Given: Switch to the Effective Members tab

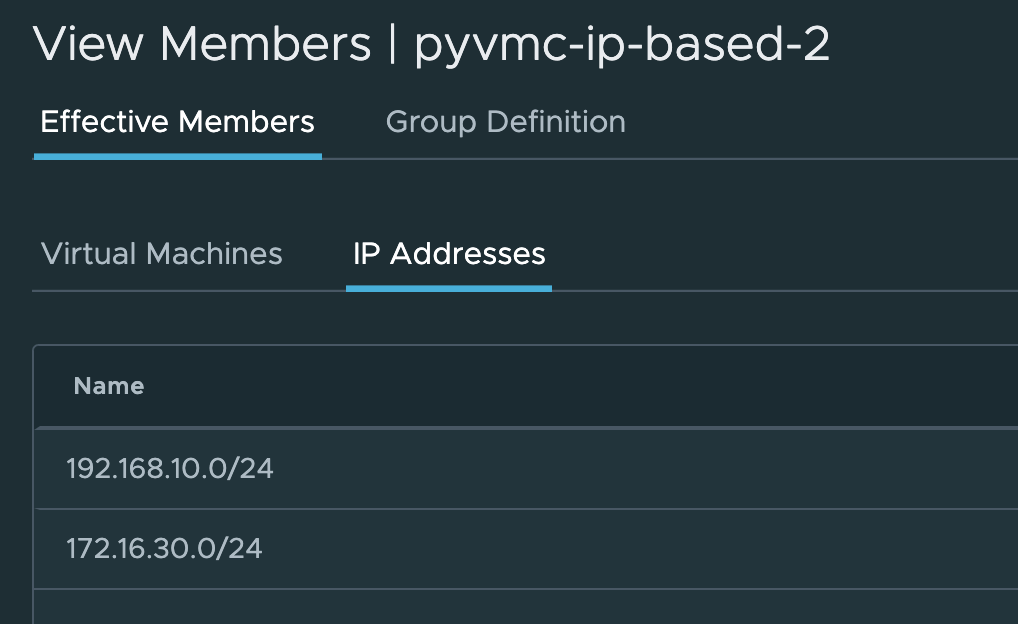Looking at the screenshot, I should [x=177, y=123].
